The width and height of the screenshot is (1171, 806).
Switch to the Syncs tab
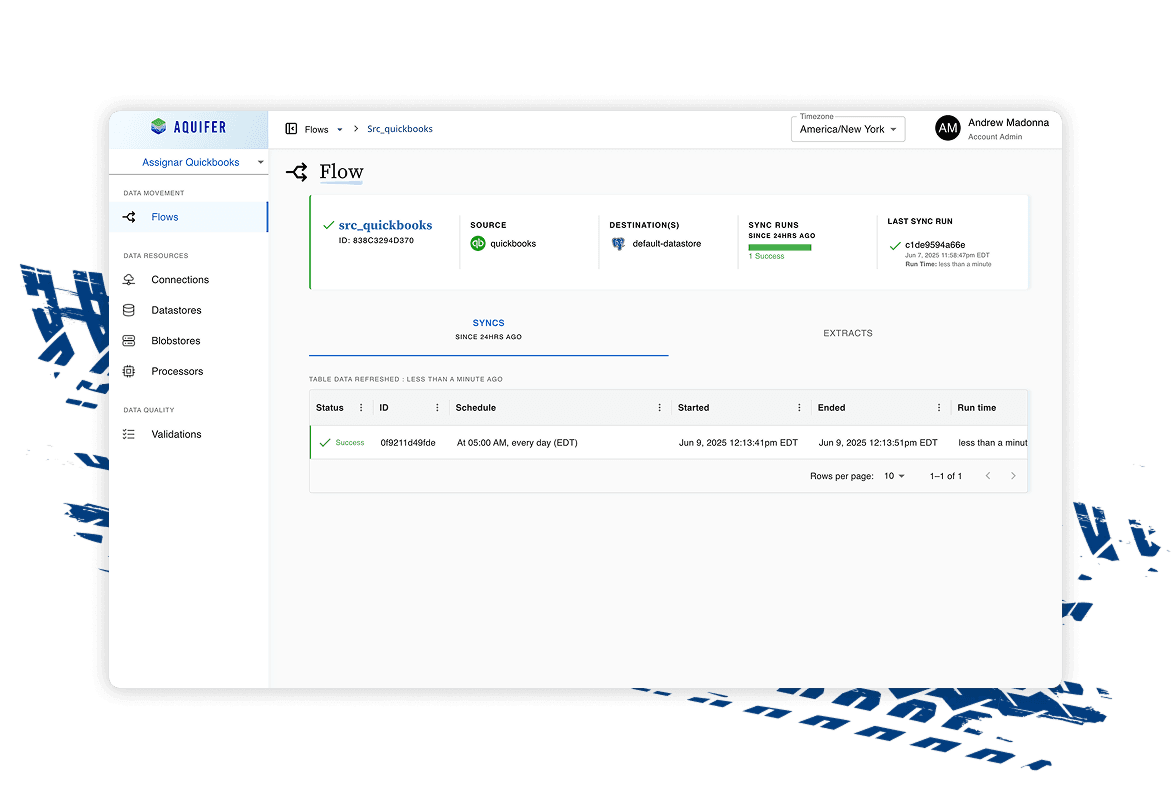point(488,329)
